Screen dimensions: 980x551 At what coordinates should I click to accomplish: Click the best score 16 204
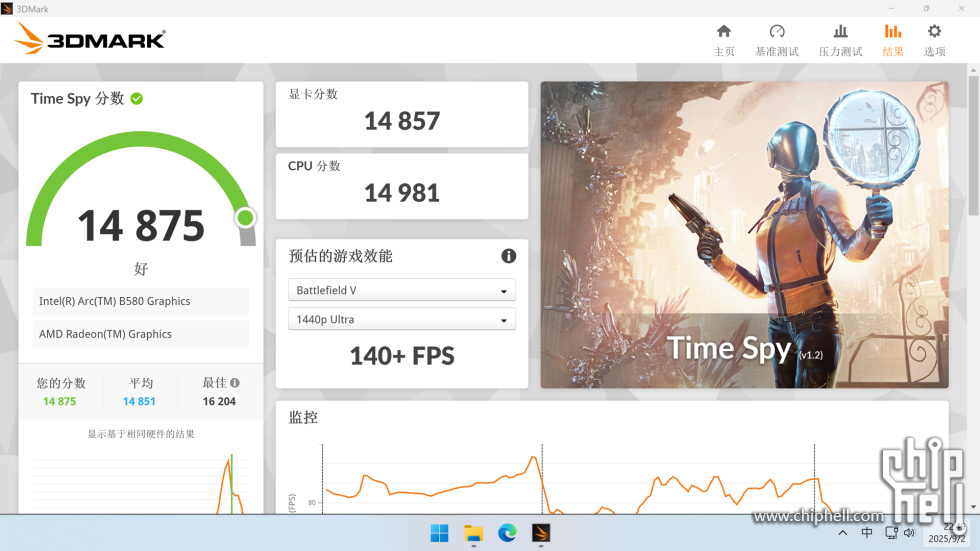[x=219, y=402]
